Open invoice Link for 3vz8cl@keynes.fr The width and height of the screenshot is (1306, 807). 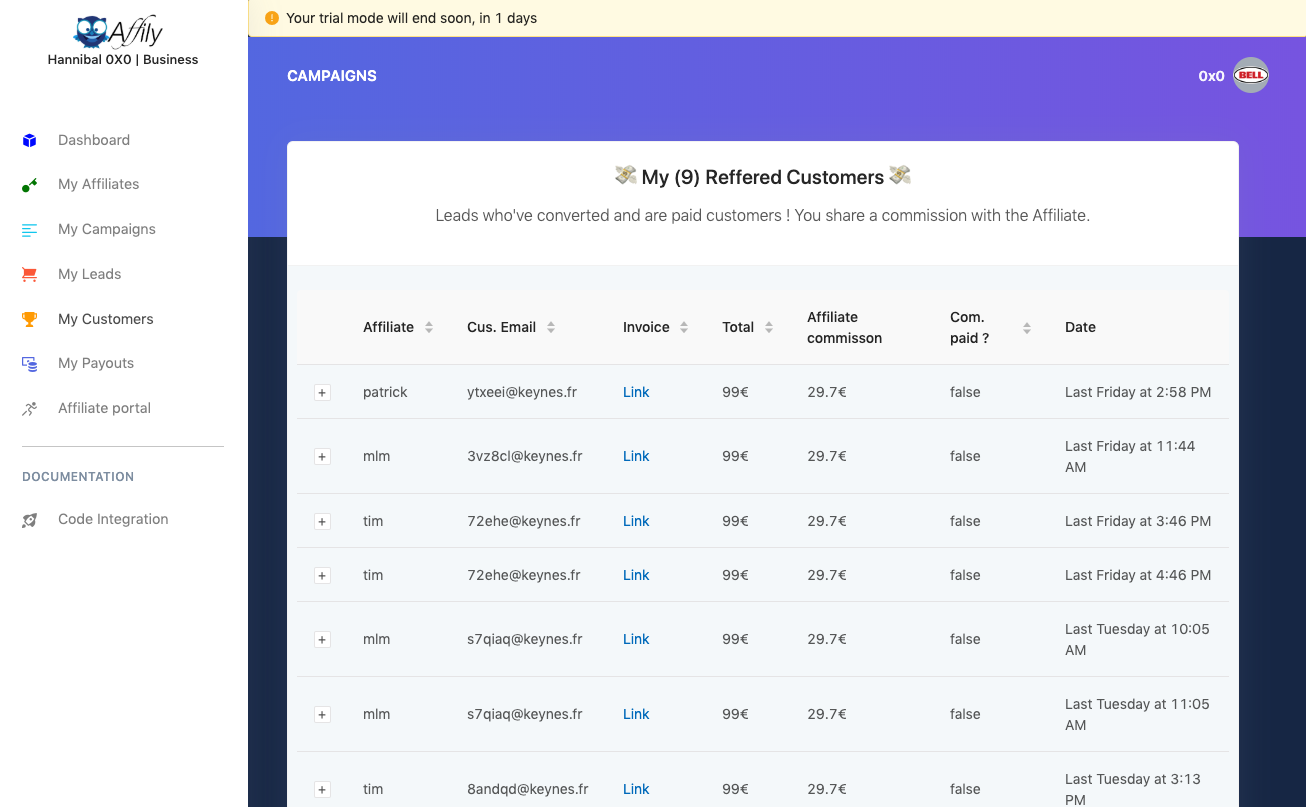(636, 456)
